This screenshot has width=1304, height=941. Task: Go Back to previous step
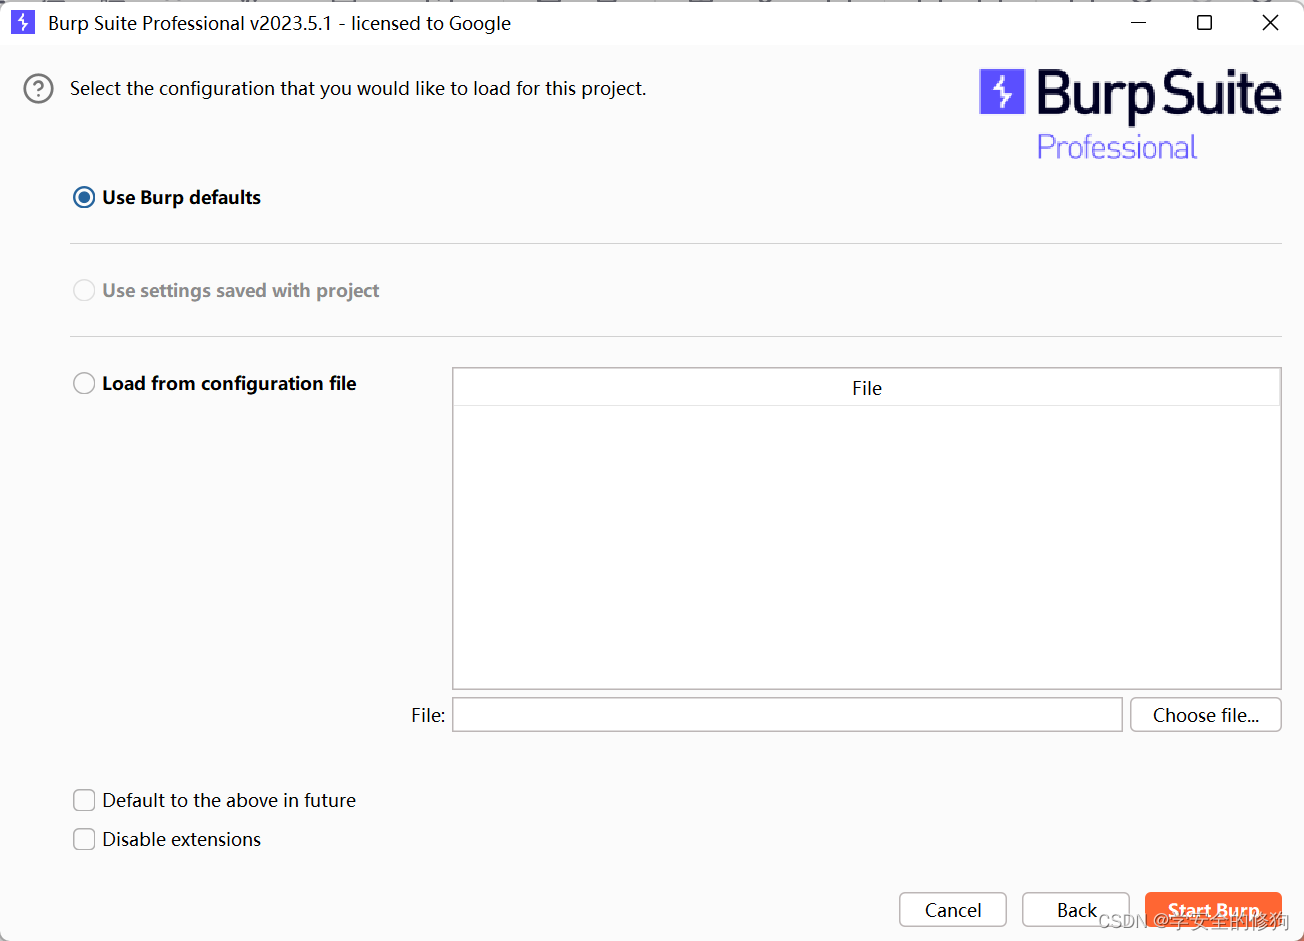click(x=1076, y=910)
